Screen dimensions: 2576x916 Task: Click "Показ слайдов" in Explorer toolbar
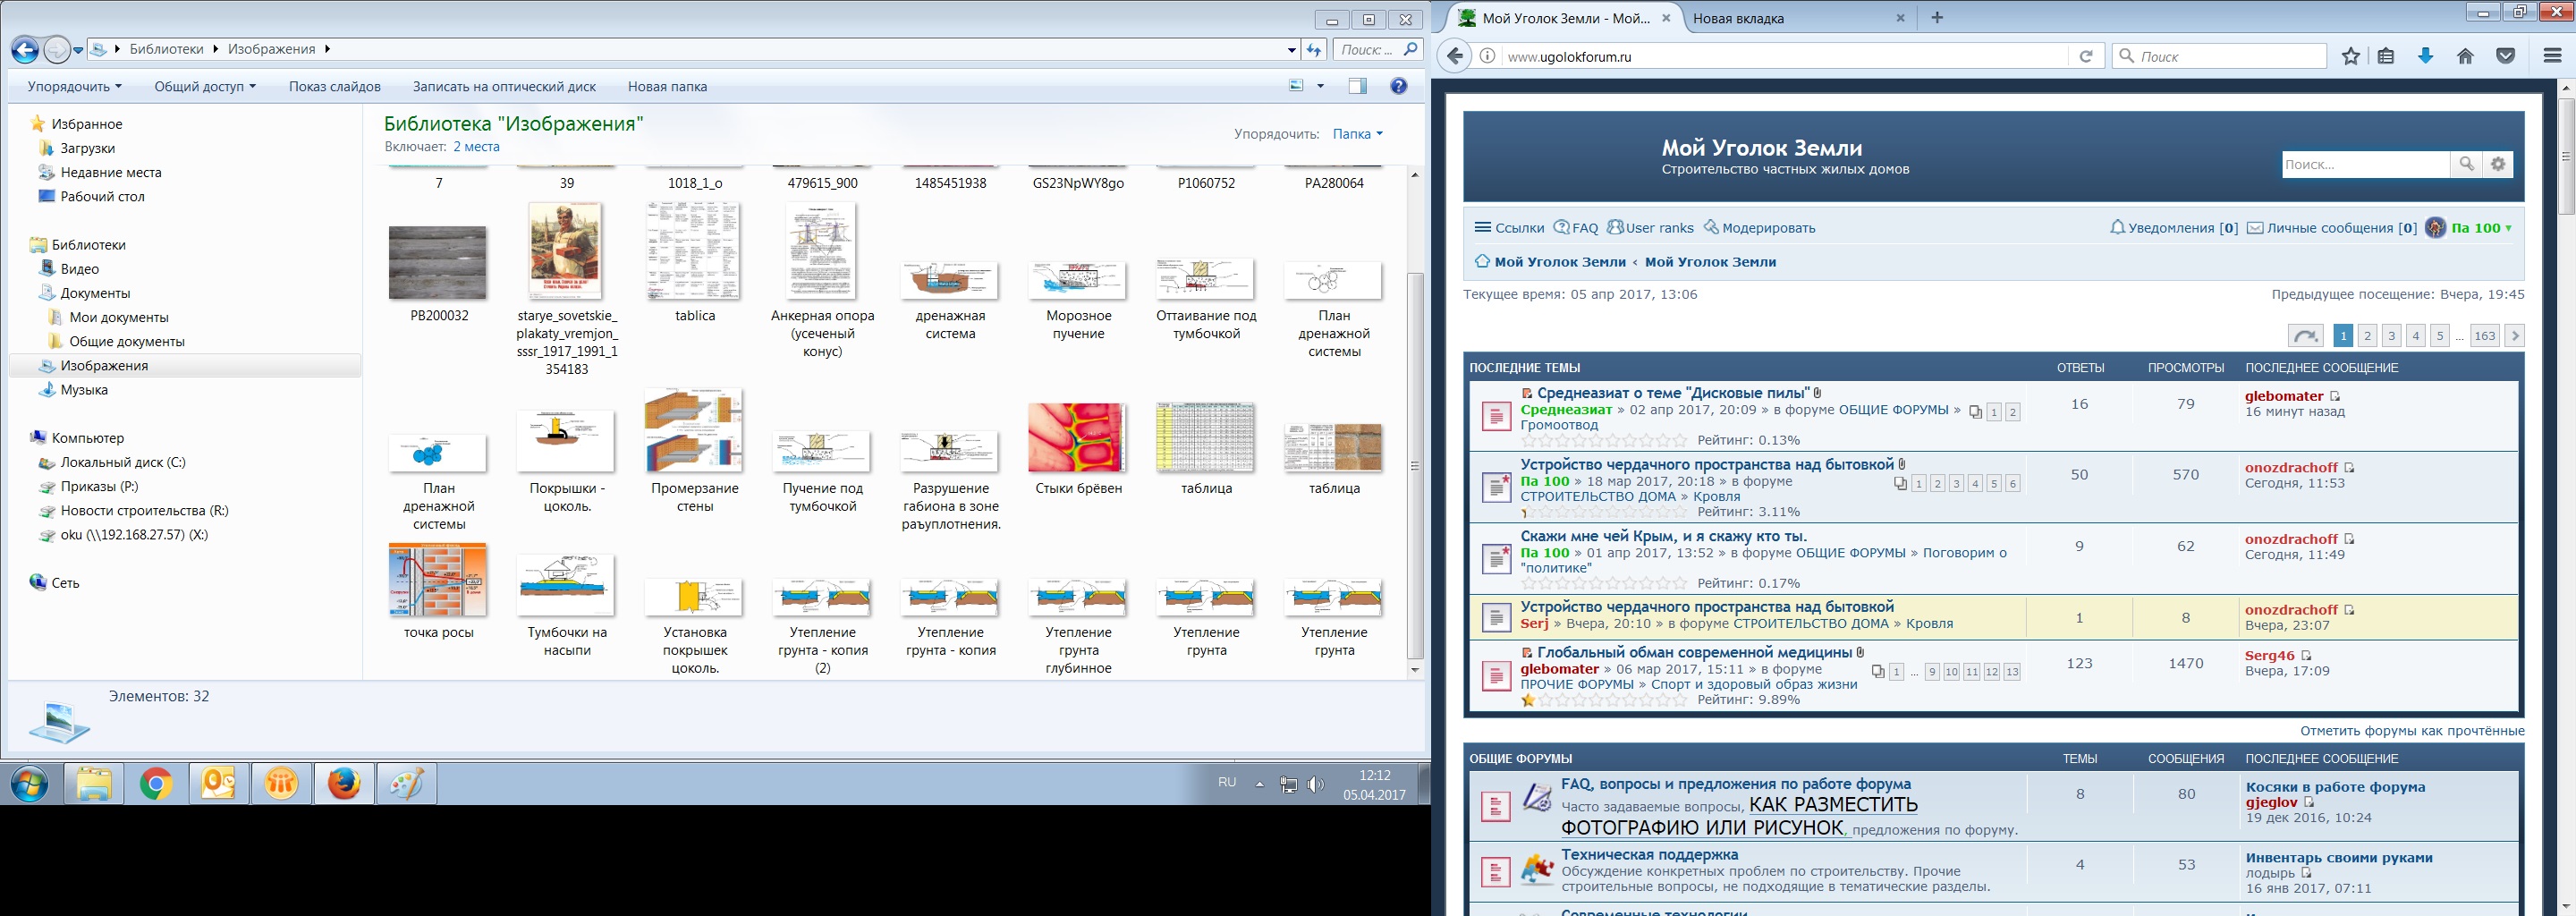pos(334,87)
